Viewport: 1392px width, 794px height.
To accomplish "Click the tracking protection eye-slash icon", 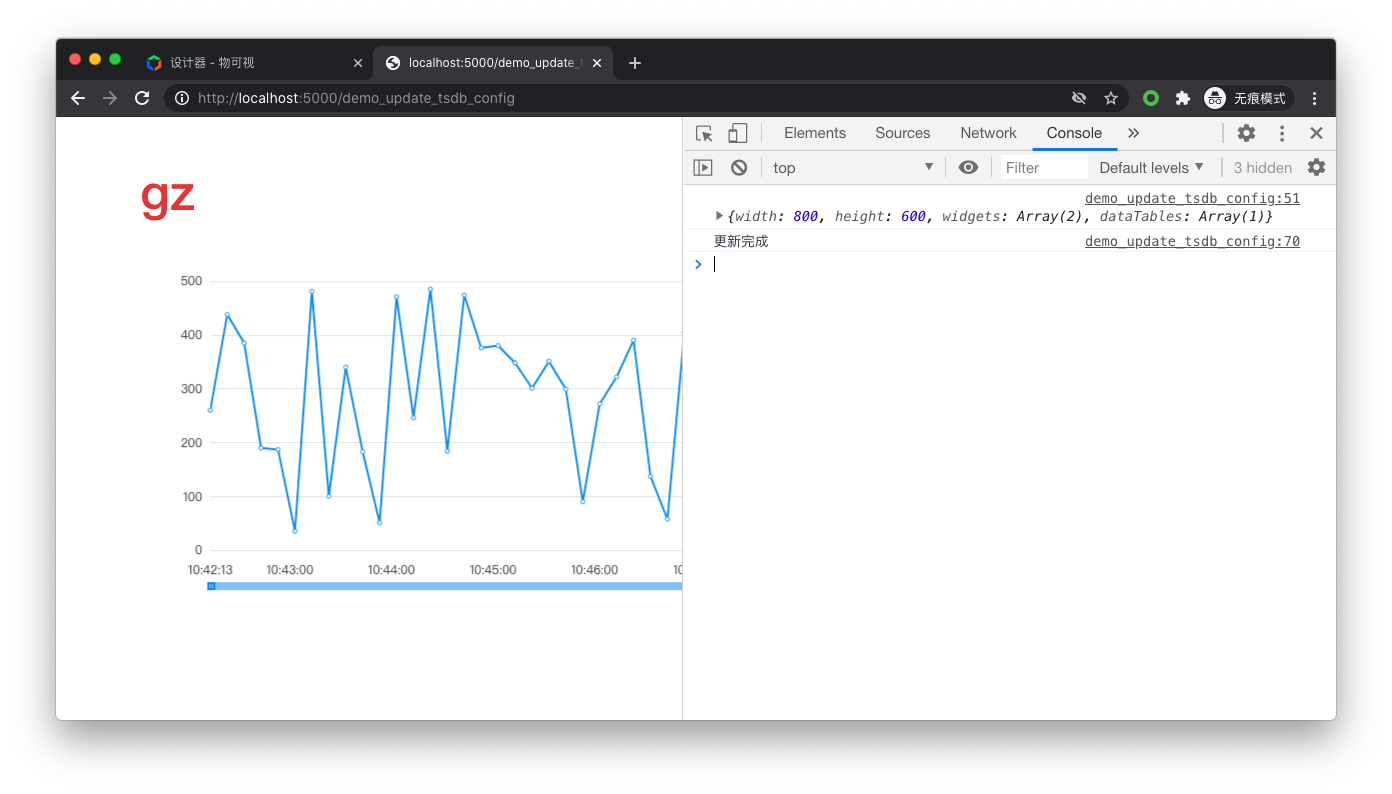I will tap(1079, 98).
